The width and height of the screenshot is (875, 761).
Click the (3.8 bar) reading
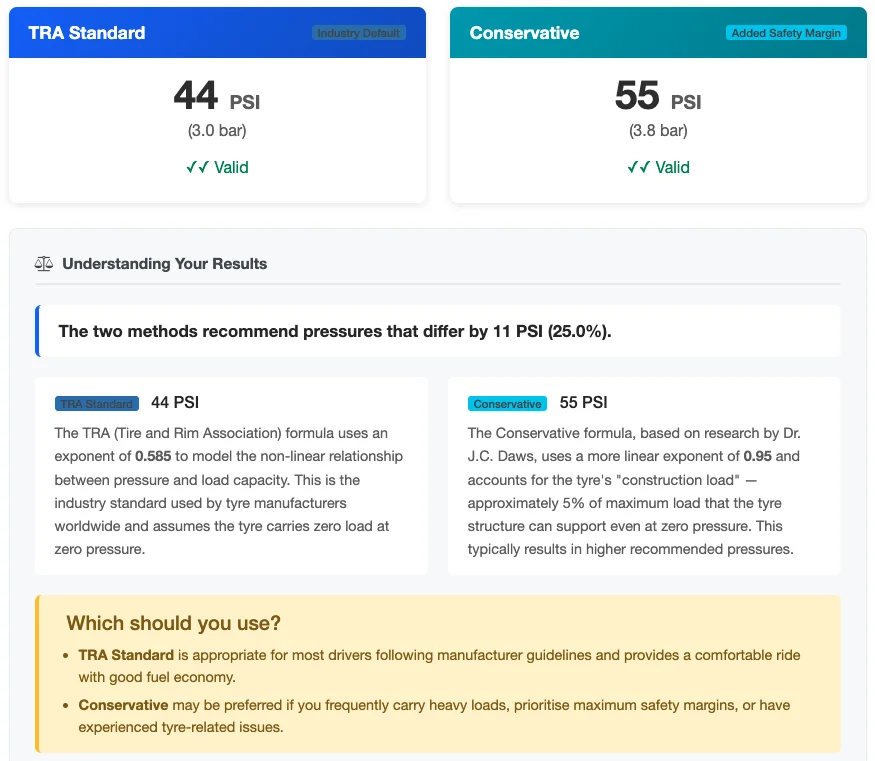tap(658, 131)
